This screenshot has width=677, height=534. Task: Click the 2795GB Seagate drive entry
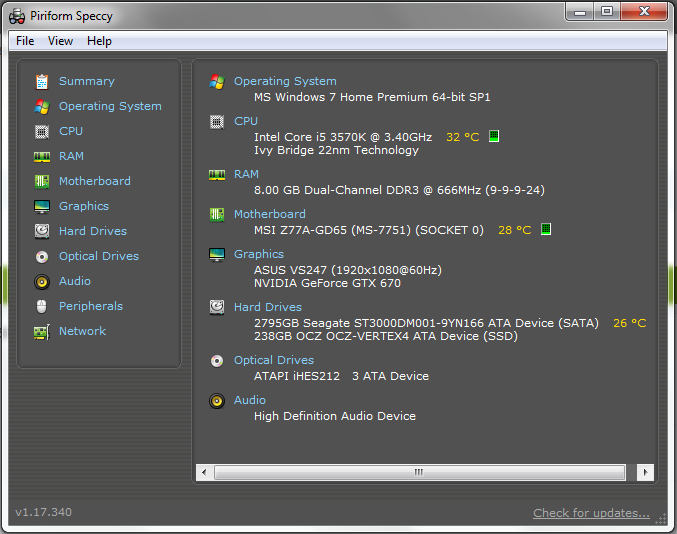point(426,323)
